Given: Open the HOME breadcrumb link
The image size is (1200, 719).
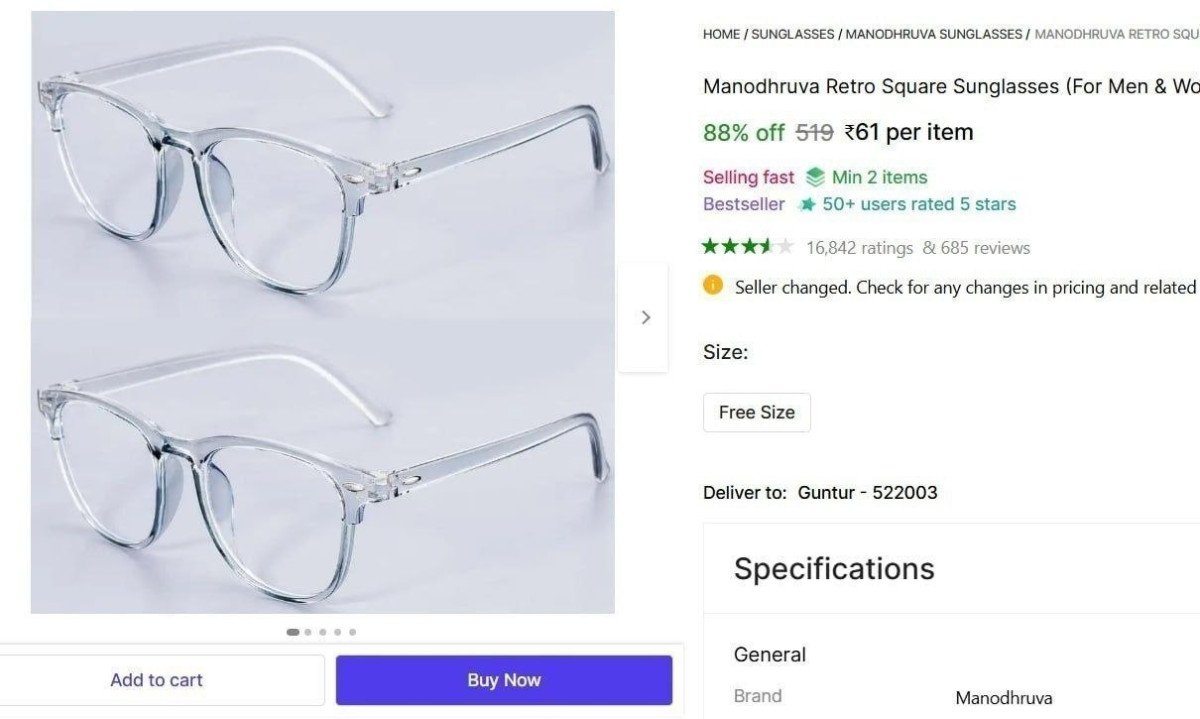Looking at the screenshot, I should pyautogui.click(x=720, y=33).
